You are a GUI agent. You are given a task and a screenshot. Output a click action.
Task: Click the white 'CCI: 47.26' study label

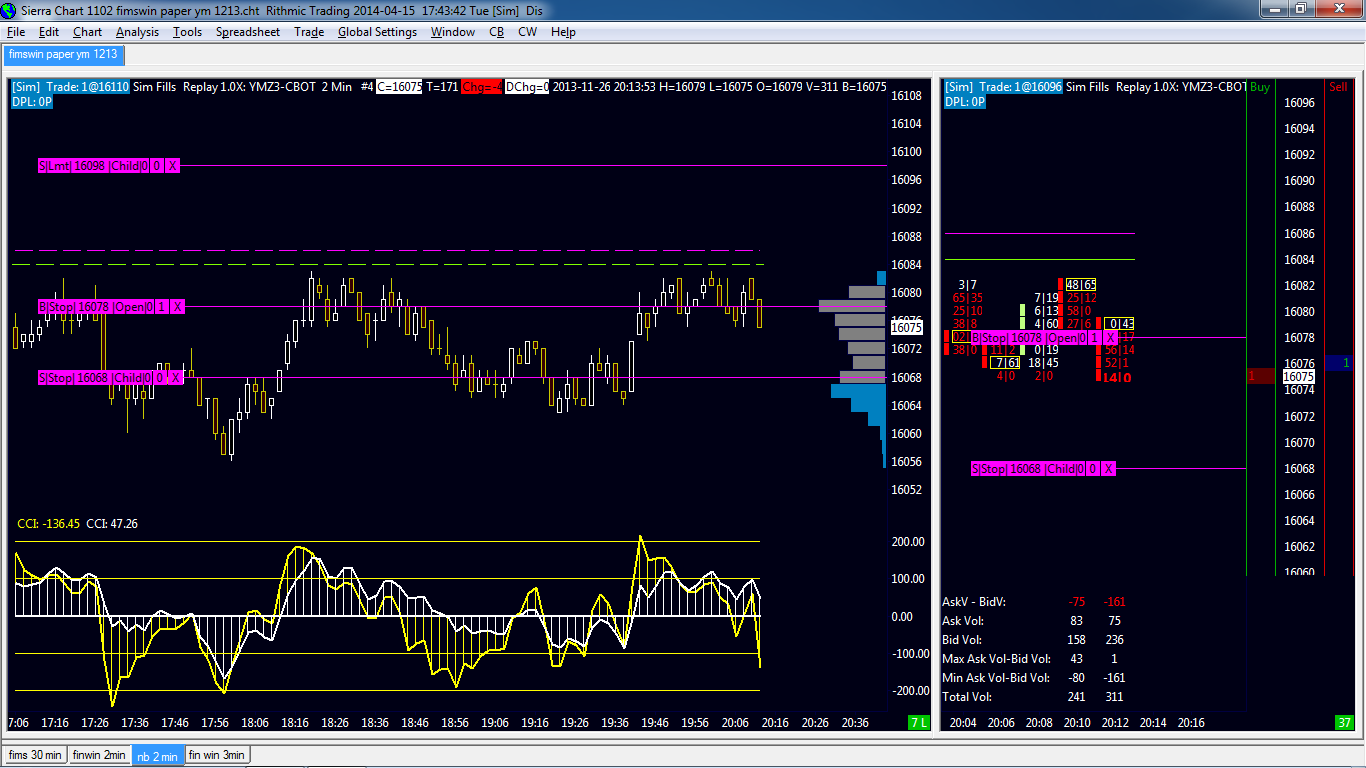tap(112, 523)
